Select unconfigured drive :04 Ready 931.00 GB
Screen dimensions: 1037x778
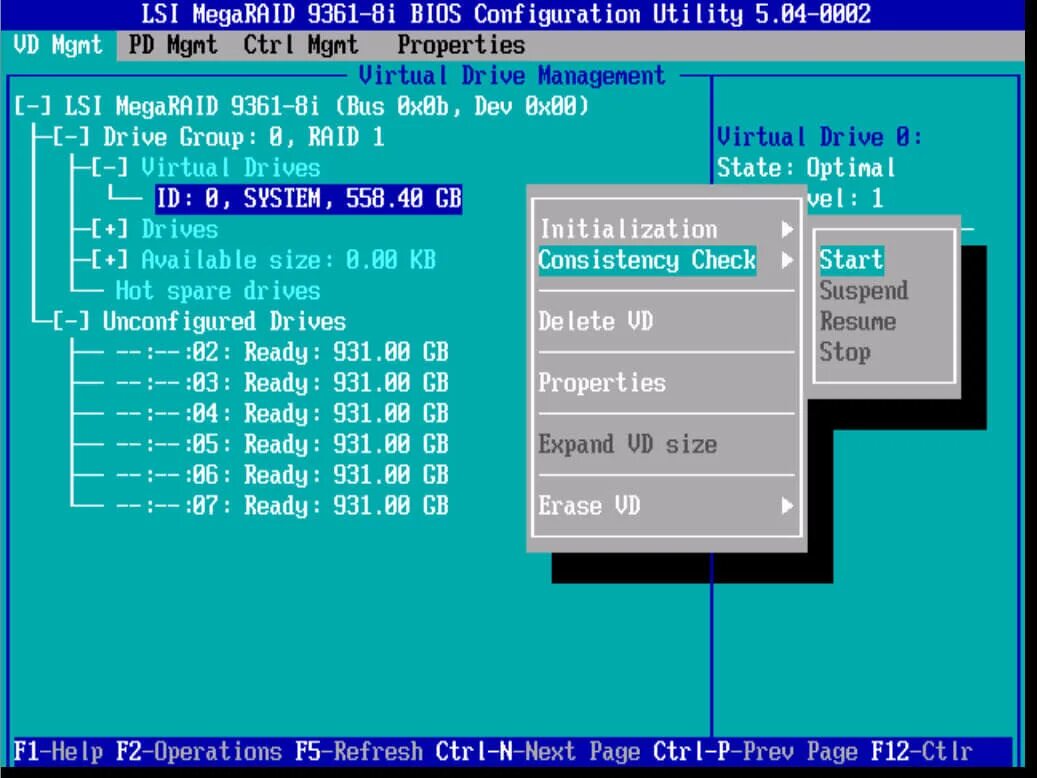coord(282,414)
